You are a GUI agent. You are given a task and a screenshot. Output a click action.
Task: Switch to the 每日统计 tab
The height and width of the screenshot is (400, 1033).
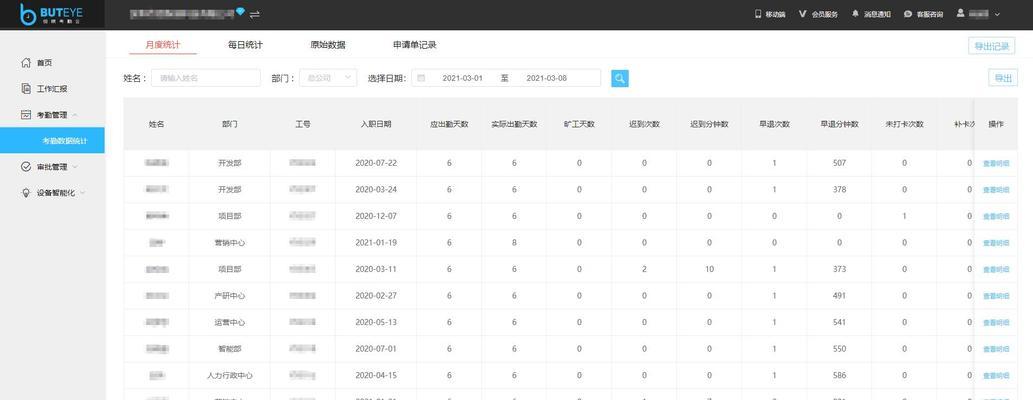click(245, 45)
